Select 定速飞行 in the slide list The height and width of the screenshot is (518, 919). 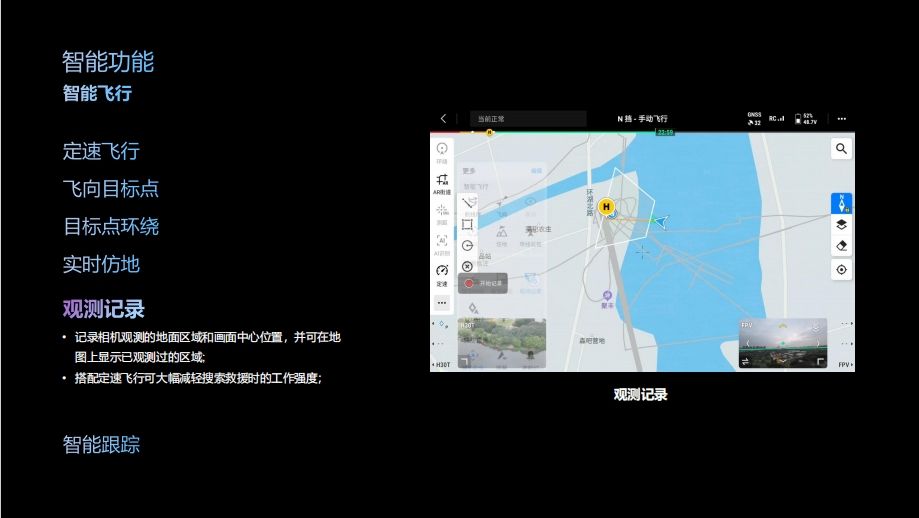pos(101,151)
